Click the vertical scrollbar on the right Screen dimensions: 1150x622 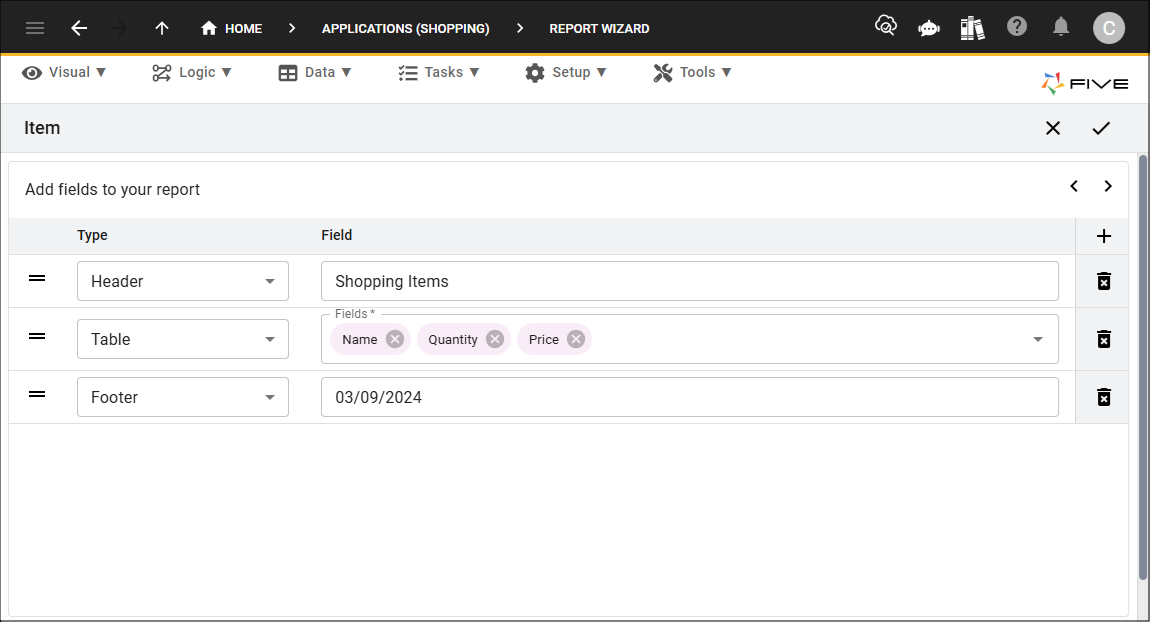pyautogui.click(x=1143, y=367)
